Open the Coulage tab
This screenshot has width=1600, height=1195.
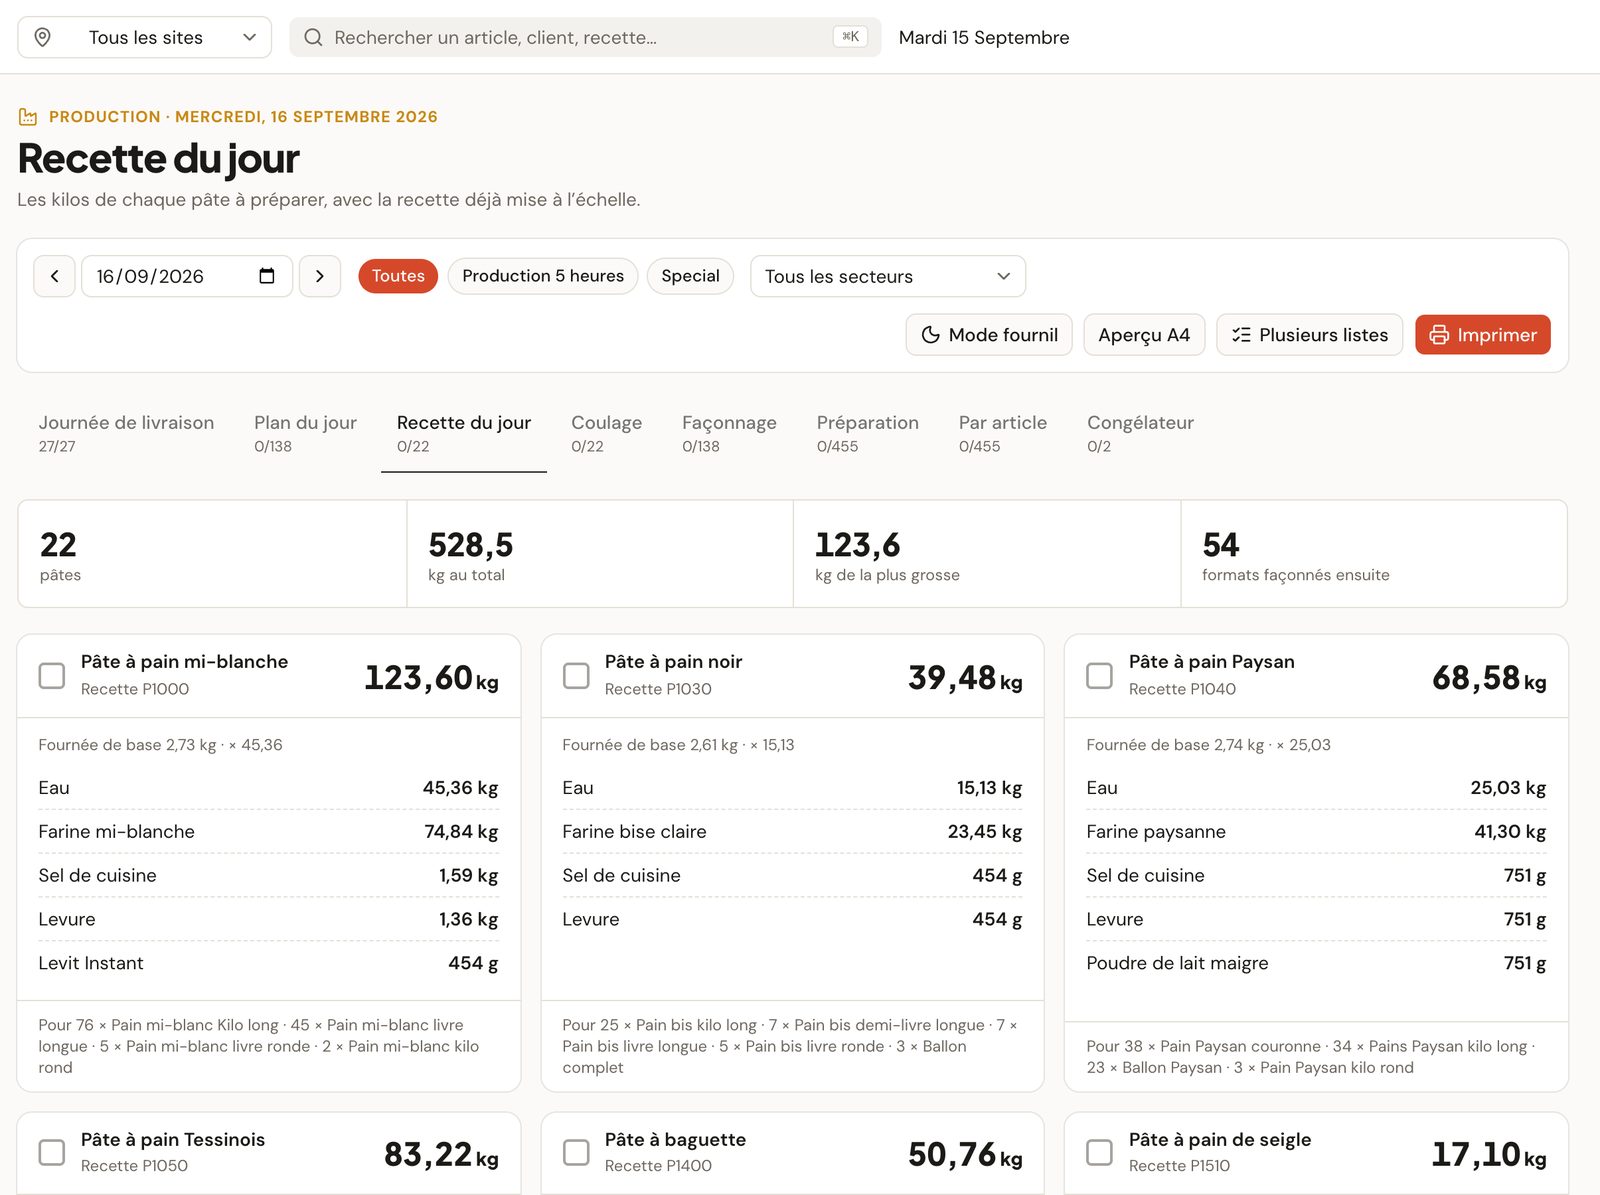coord(606,433)
